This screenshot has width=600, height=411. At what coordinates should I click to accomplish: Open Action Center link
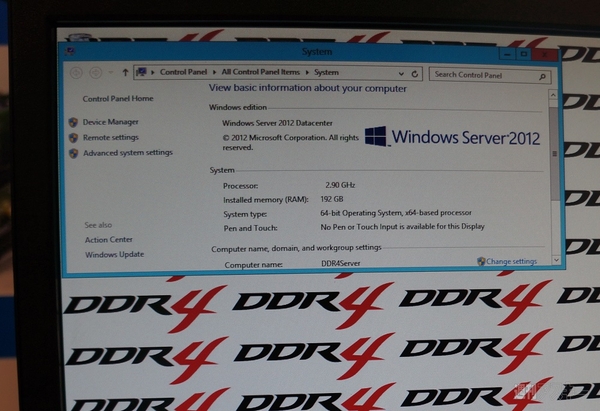point(109,240)
